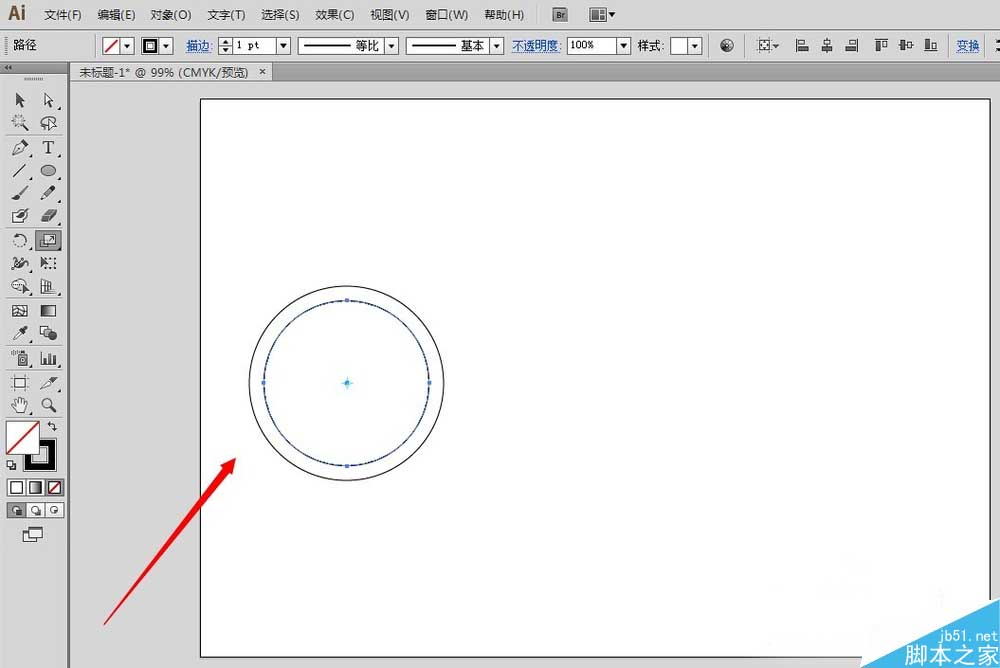Open the 选择(S) menu

point(280,15)
